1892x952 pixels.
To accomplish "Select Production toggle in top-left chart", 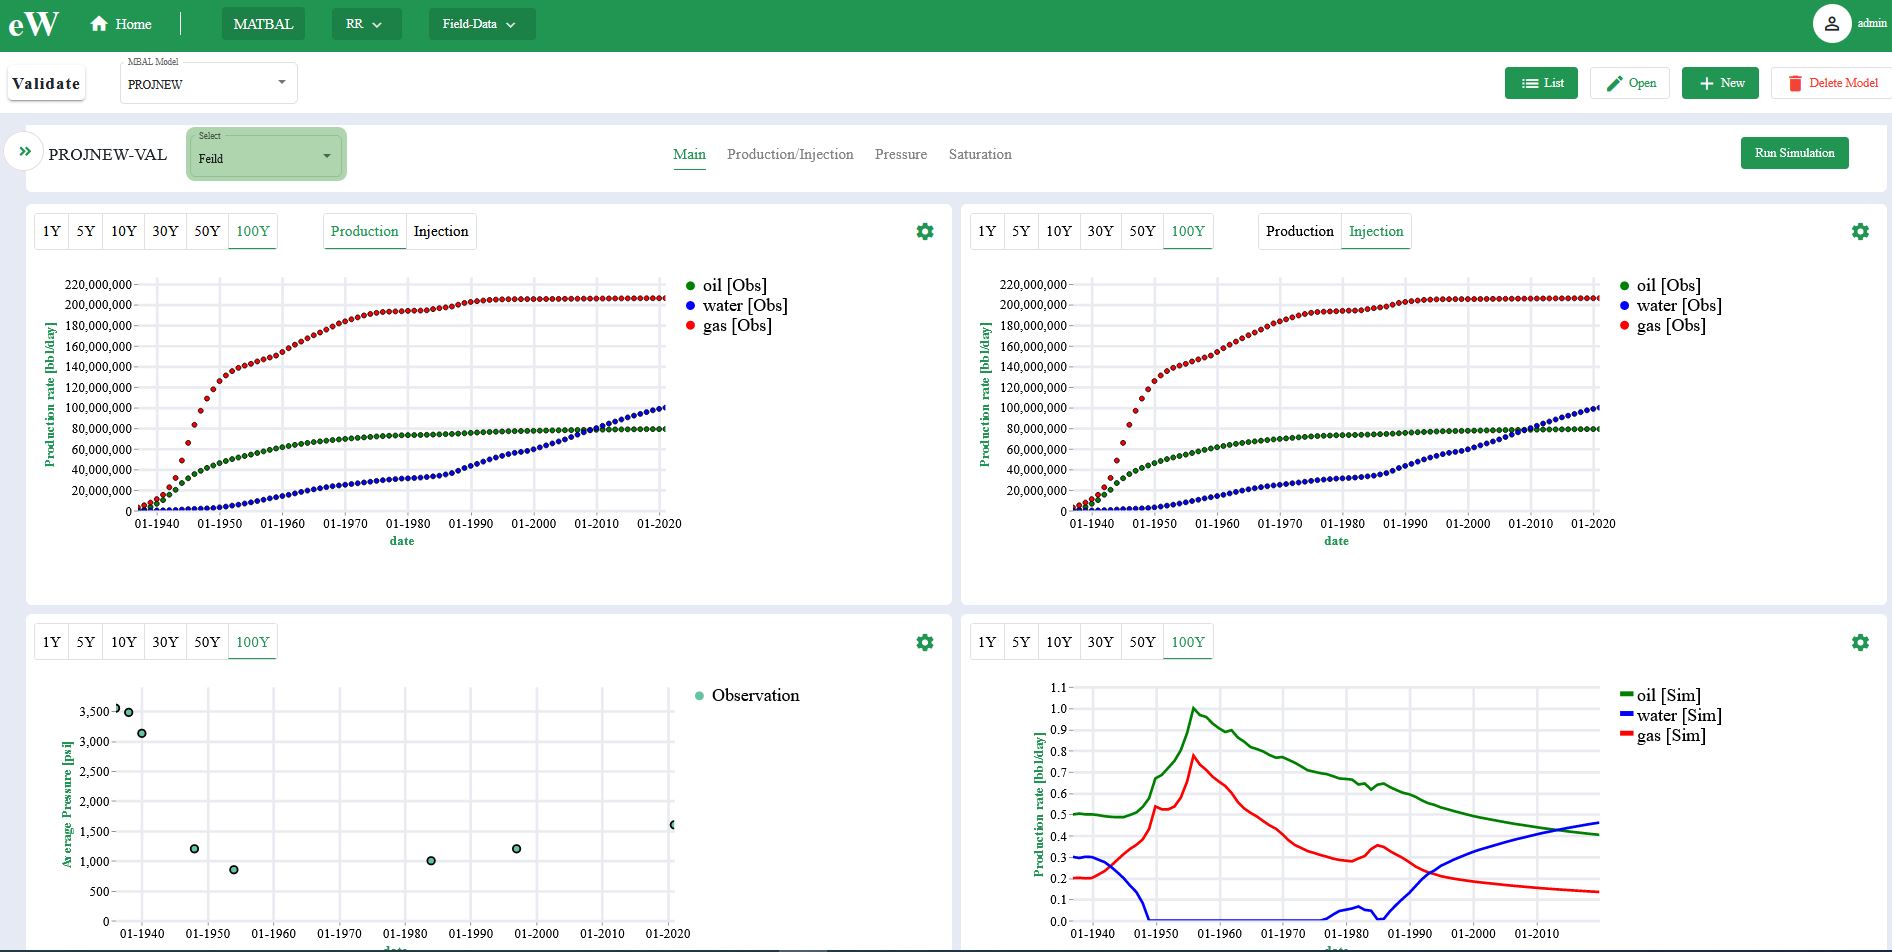I will point(364,231).
